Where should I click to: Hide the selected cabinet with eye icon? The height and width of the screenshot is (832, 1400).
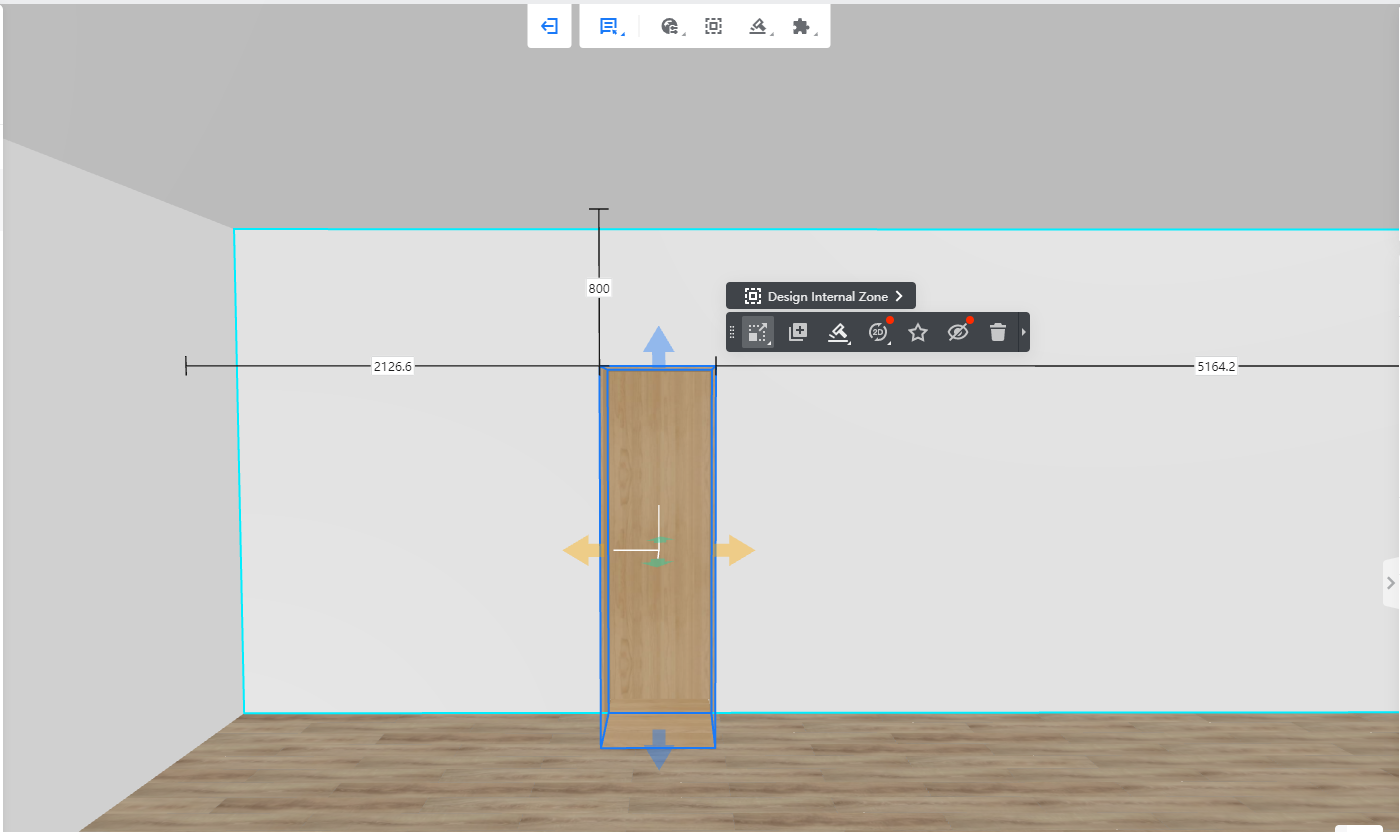click(958, 333)
